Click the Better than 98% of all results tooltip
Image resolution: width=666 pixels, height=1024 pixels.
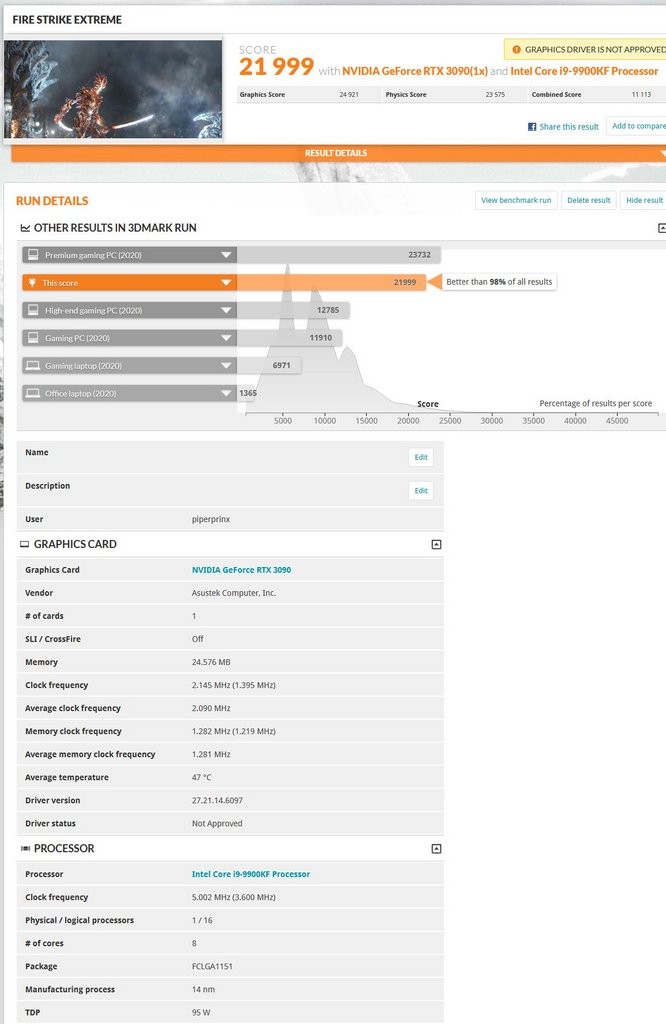(x=500, y=282)
